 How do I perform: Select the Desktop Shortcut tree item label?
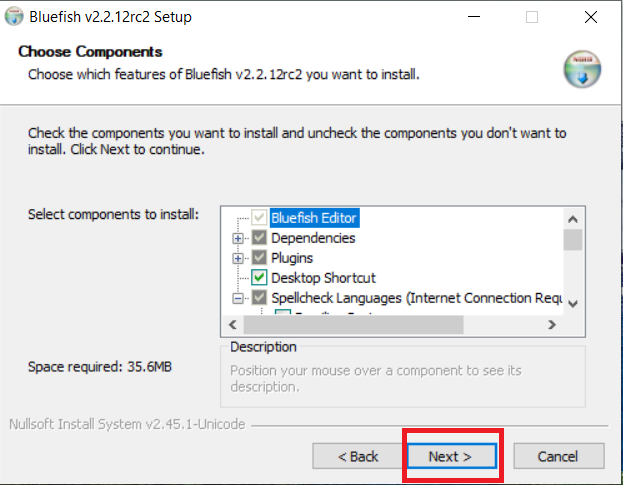(x=323, y=278)
